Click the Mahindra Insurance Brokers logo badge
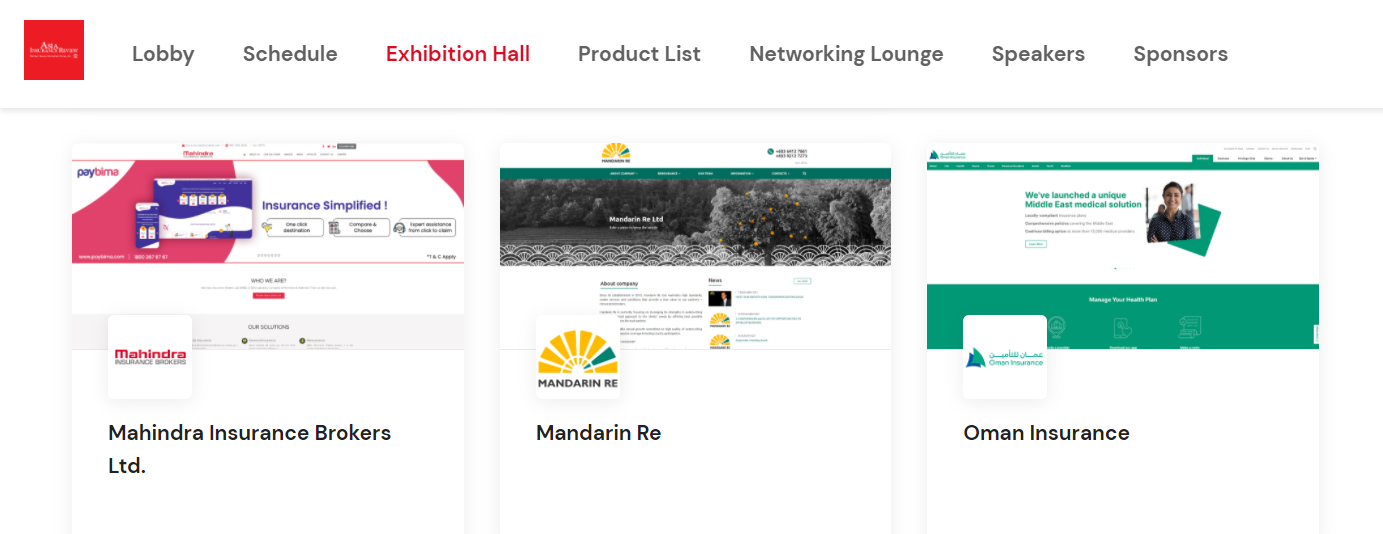The width and height of the screenshot is (1383, 534). pos(150,357)
